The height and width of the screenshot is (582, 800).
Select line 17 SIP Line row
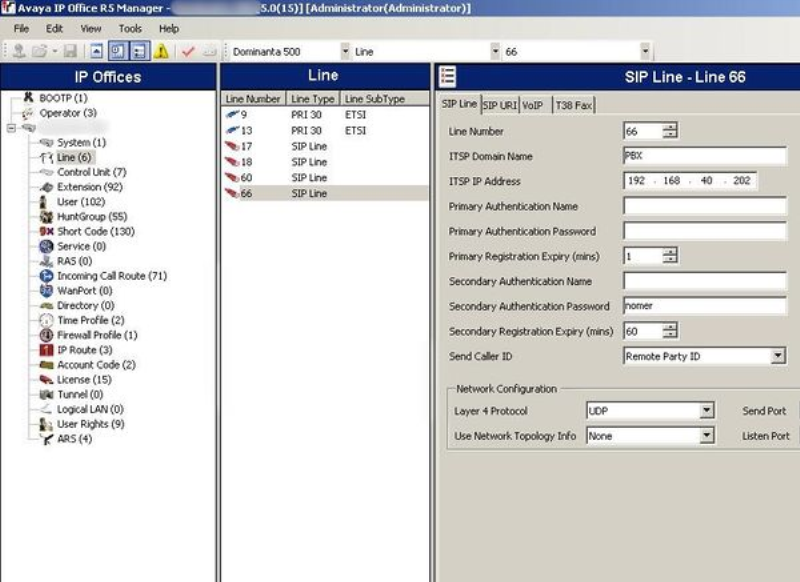pos(325,146)
